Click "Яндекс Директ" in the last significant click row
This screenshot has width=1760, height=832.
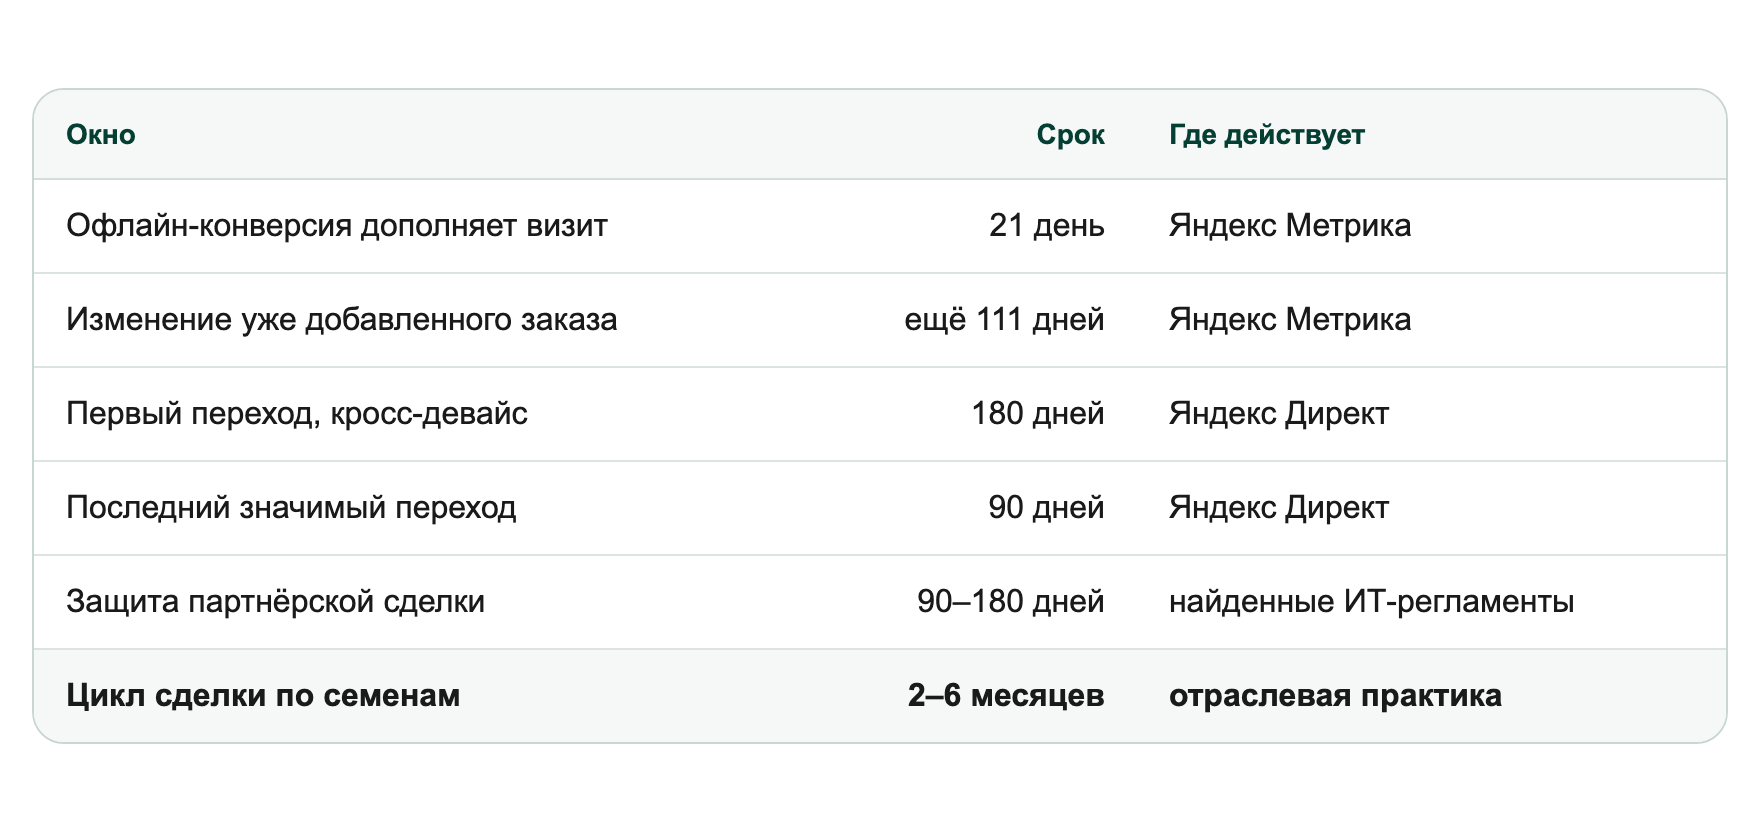[1279, 508]
